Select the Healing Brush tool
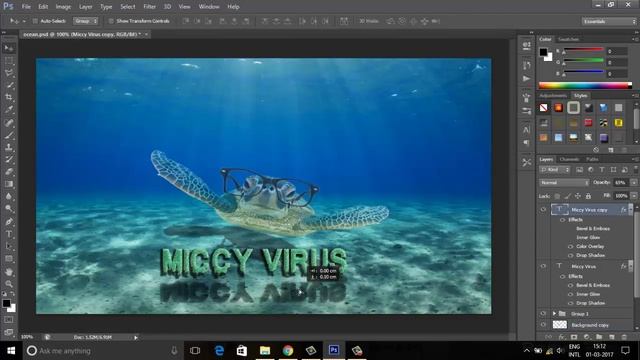 click(x=9, y=122)
